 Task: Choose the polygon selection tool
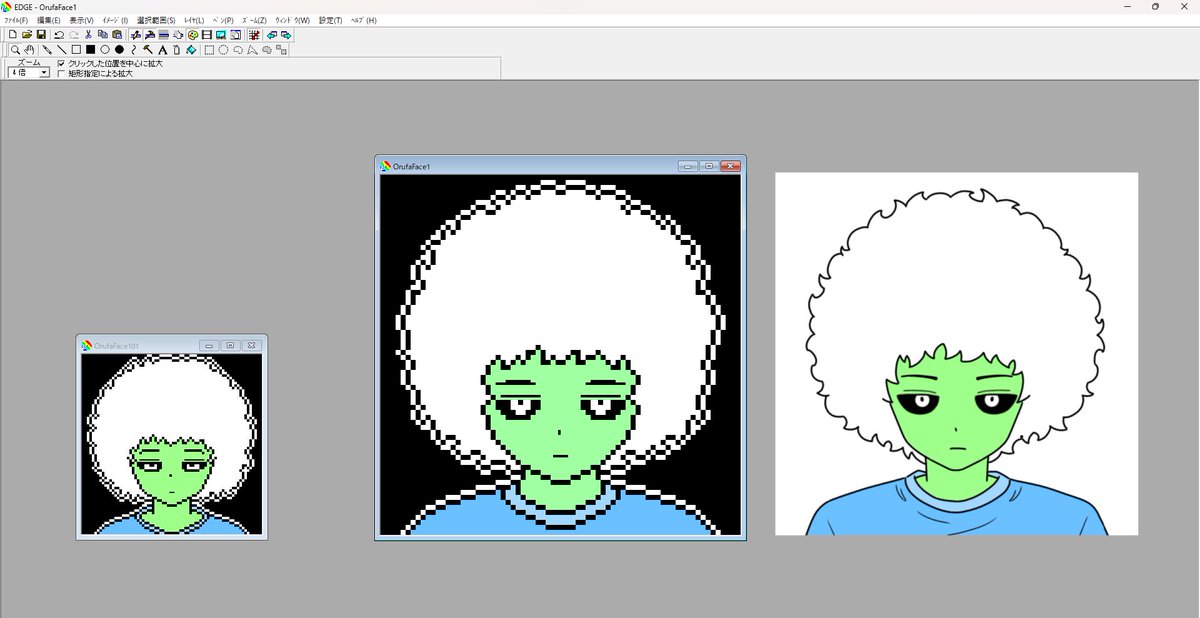tap(251, 50)
